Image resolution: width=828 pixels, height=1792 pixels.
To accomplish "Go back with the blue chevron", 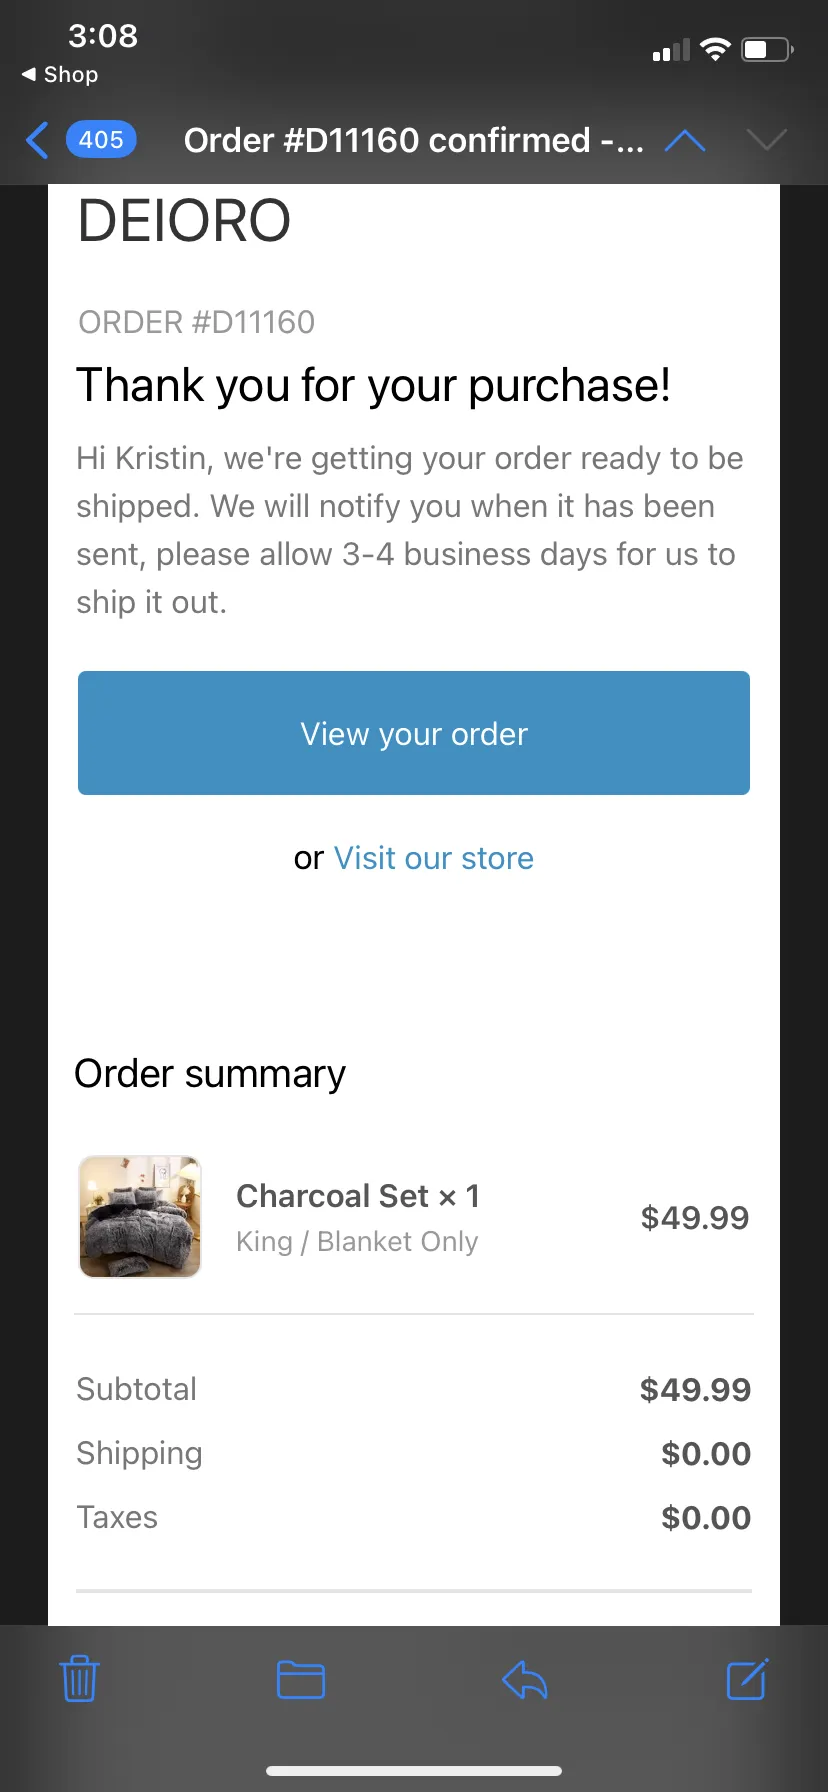I will click(x=37, y=140).
